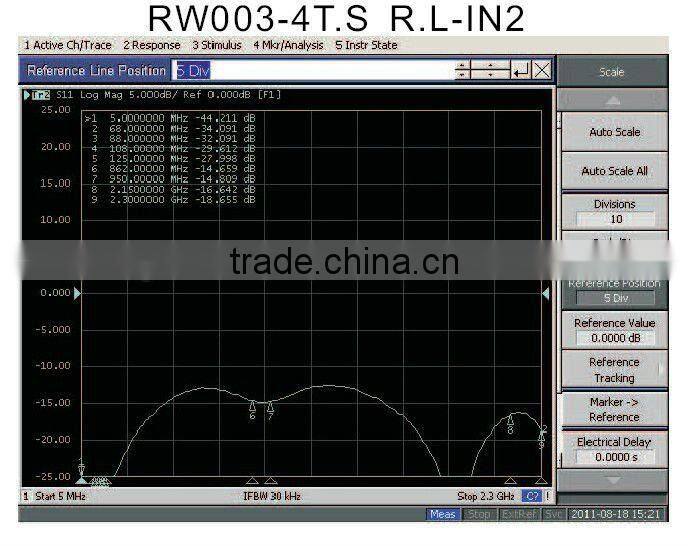This screenshot has width=688, height=546.
Task: Click the -25.00 bottom scale label
Action: tap(53, 476)
